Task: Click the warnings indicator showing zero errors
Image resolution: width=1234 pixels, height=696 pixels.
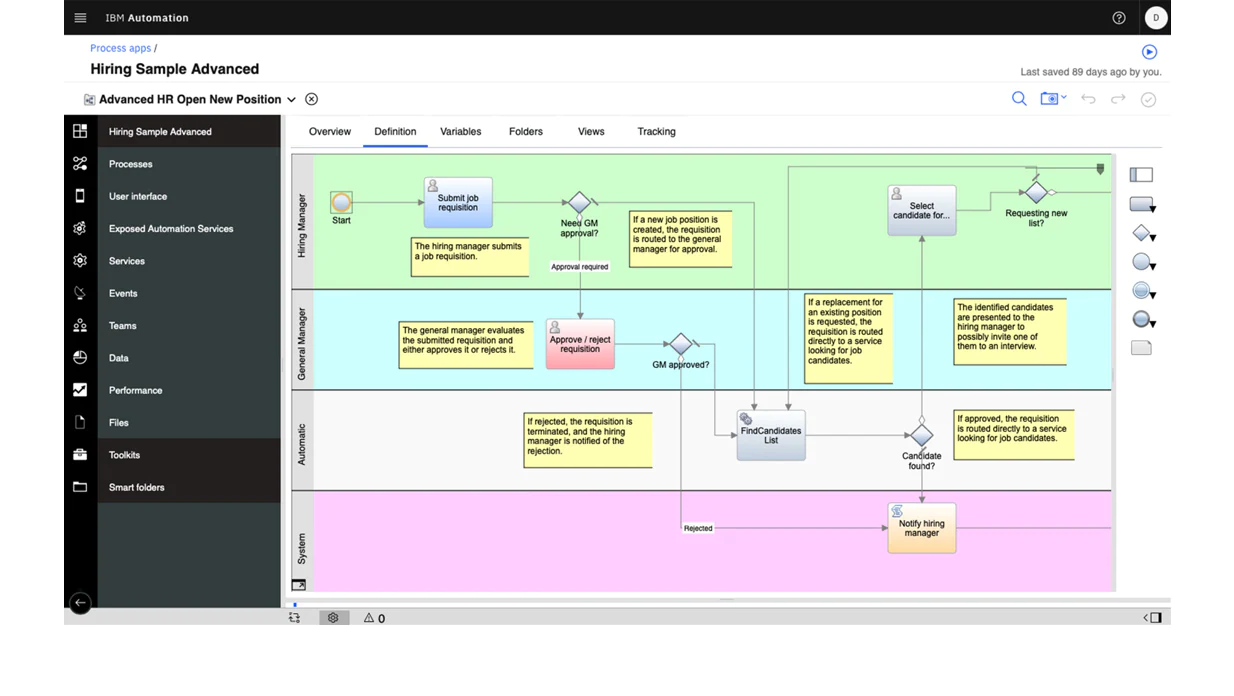Action: pyautogui.click(x=371, y=618)
